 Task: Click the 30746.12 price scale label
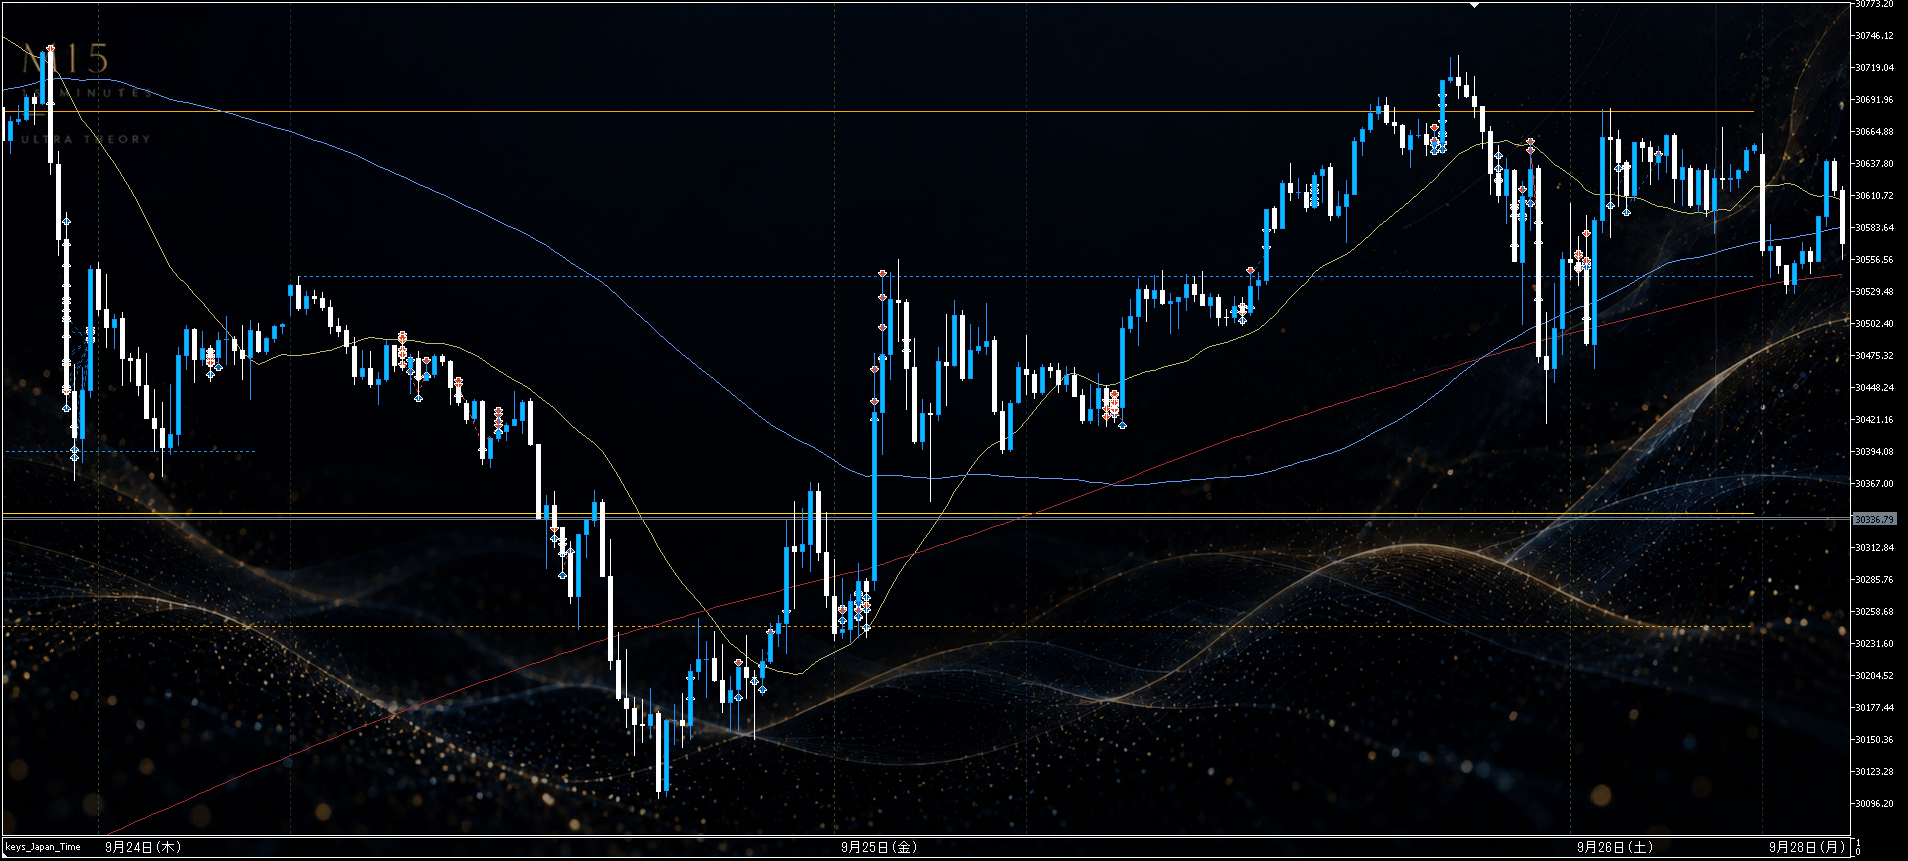pos(1874,36)
